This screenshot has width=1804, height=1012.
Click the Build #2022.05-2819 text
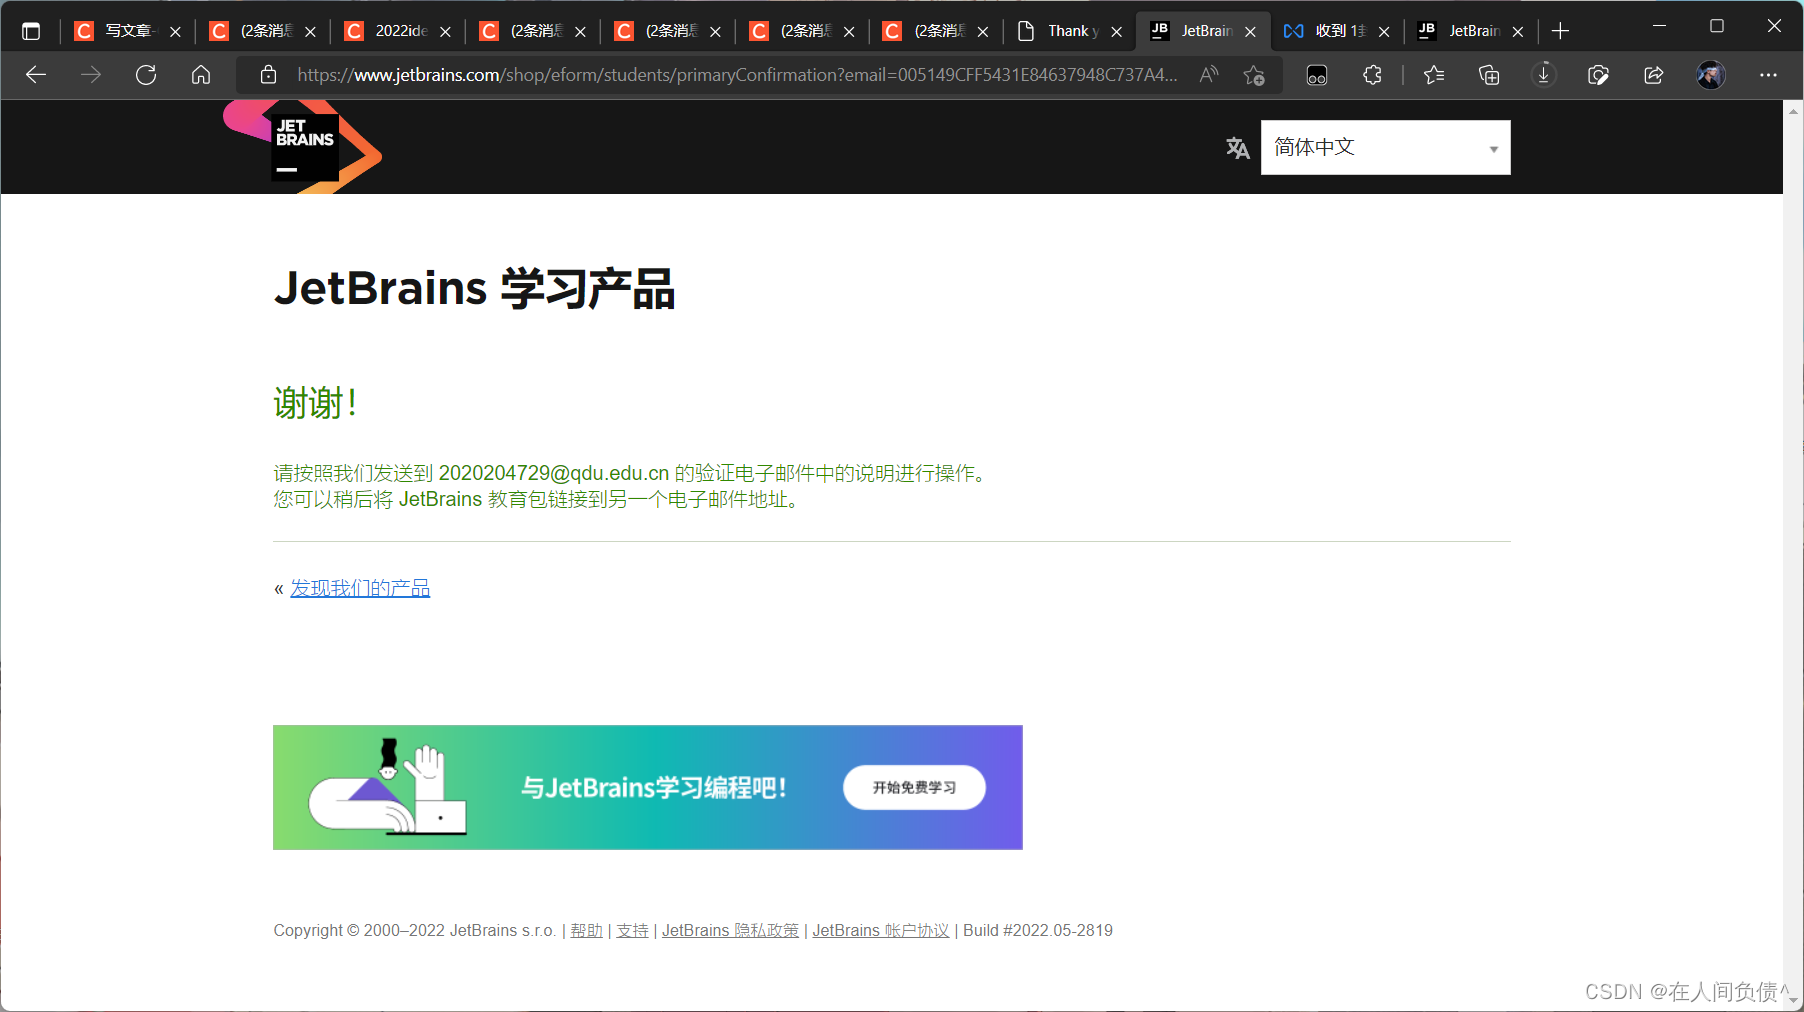[1038, 930]
